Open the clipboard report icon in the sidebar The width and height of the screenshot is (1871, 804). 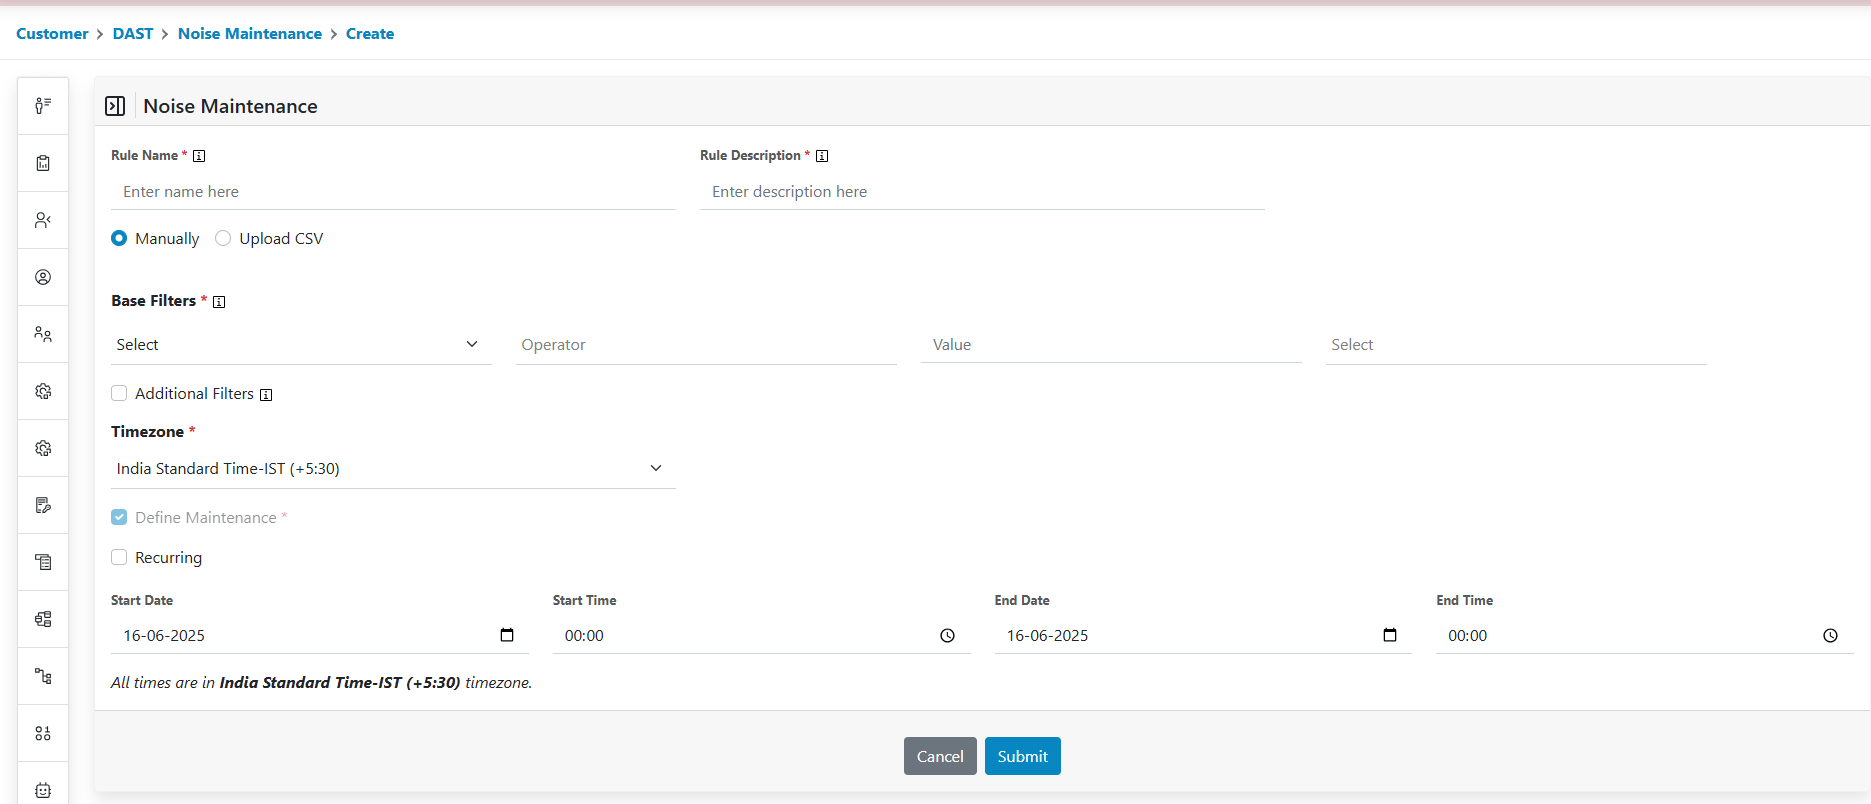[43, 163]
